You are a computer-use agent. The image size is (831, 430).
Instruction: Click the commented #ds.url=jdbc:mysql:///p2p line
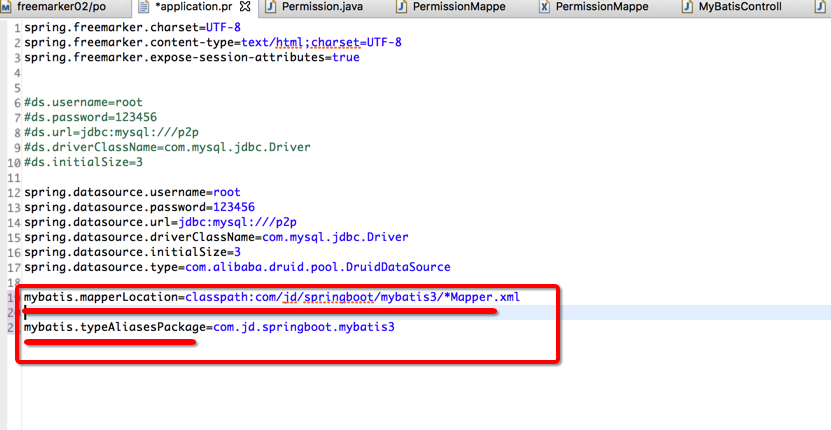click(x=111, y=132)
